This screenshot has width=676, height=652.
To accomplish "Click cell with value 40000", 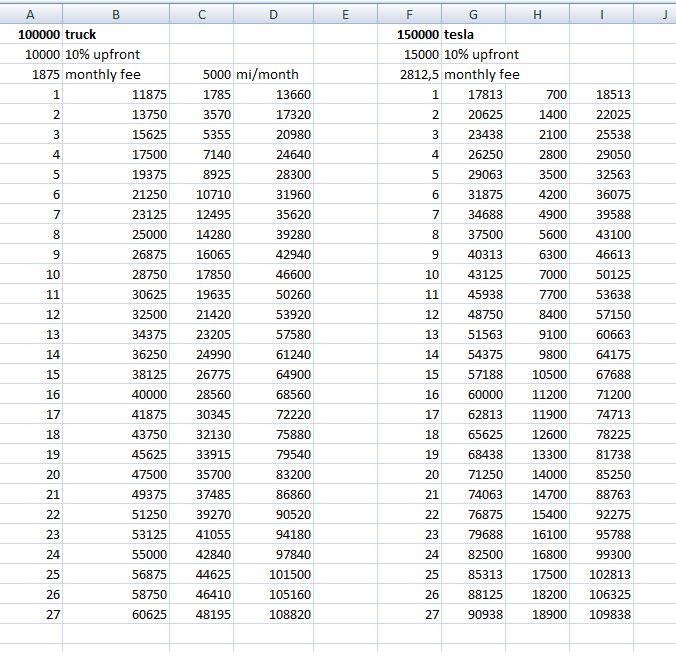I will click(116, 395).
